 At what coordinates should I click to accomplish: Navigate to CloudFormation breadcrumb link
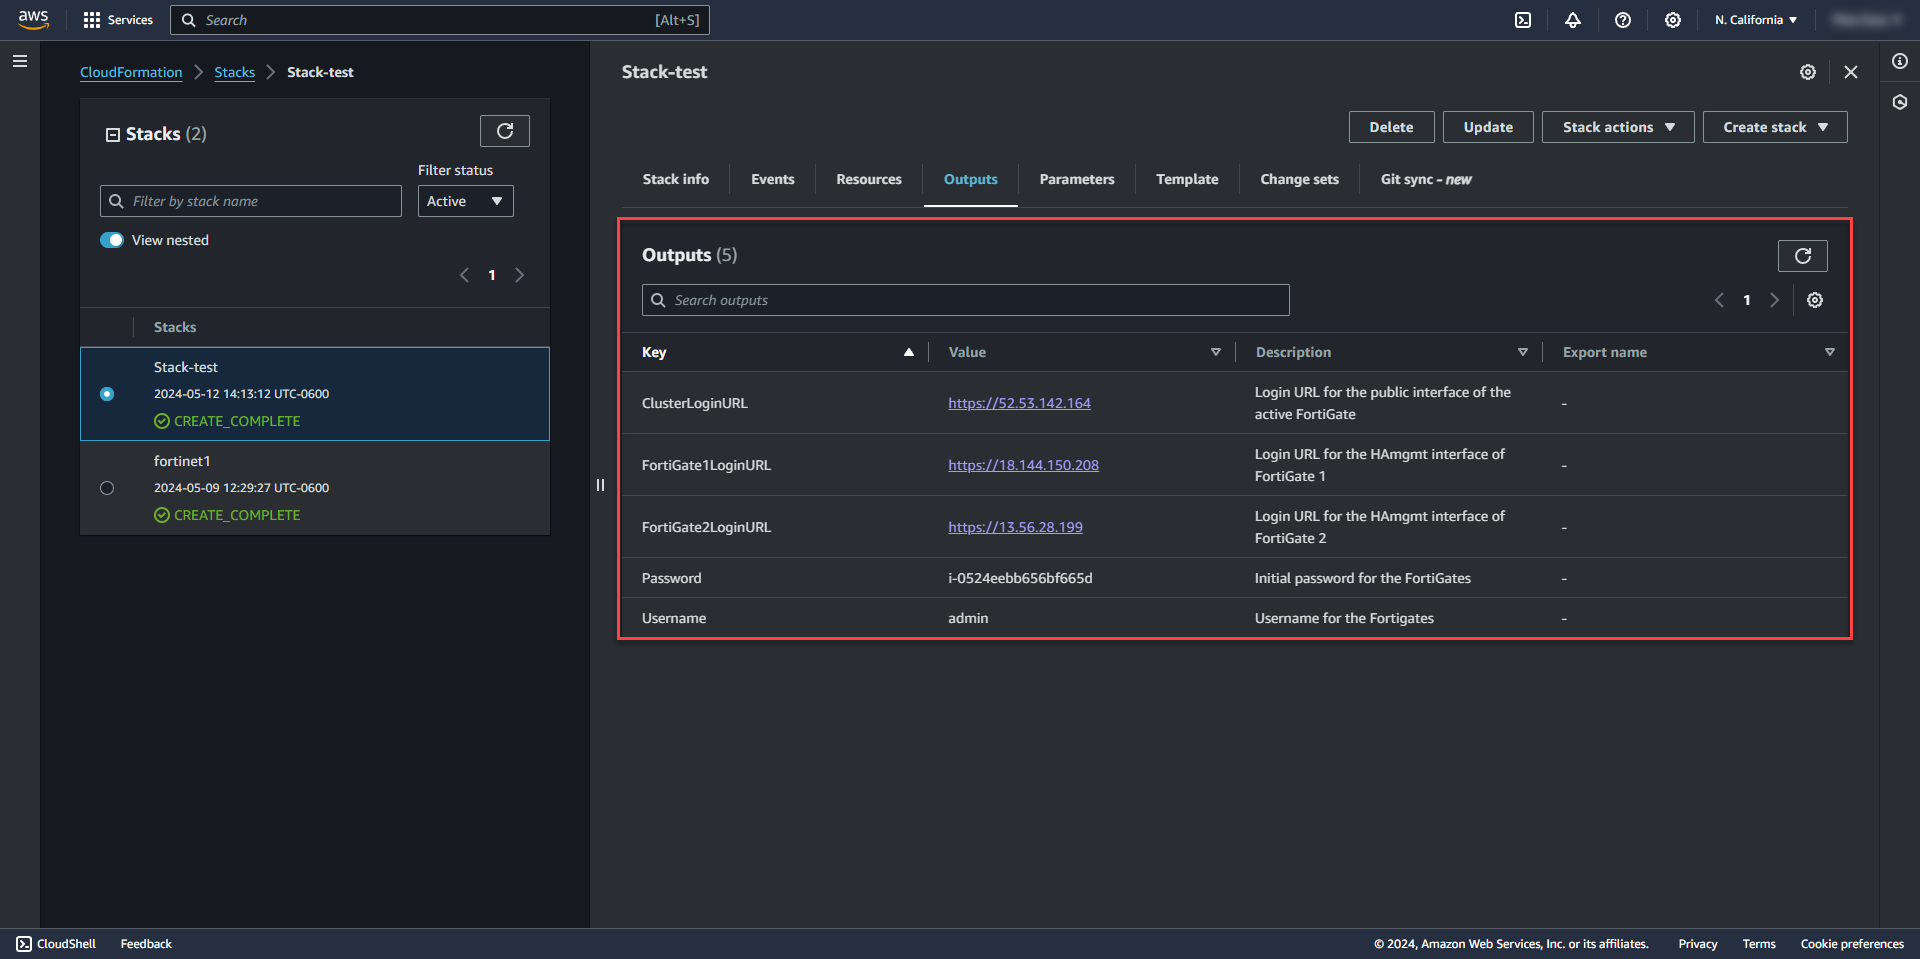pos(131,72)
